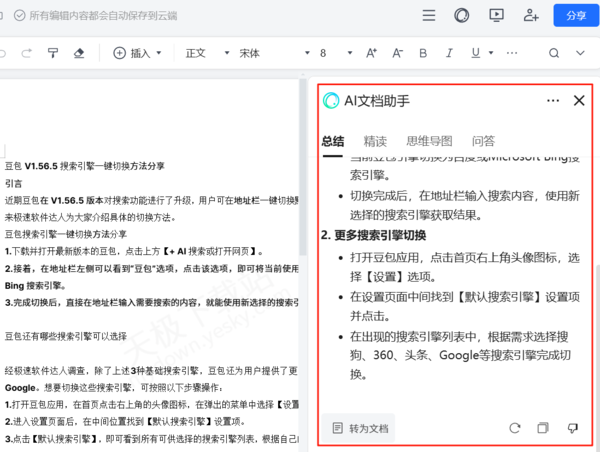600x452 pixels.
Task: Click the clear formatting eraser icon
Action: point(79,53)
